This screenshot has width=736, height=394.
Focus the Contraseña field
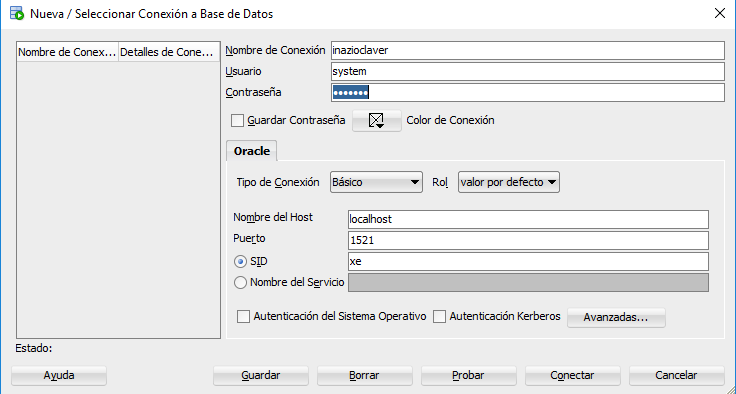[528, 93]
